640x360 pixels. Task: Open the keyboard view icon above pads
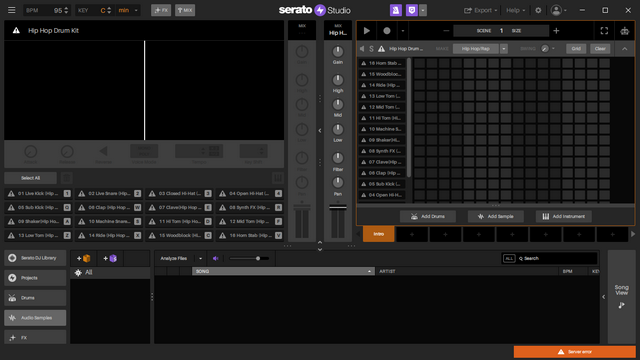(x=278, y=178)
